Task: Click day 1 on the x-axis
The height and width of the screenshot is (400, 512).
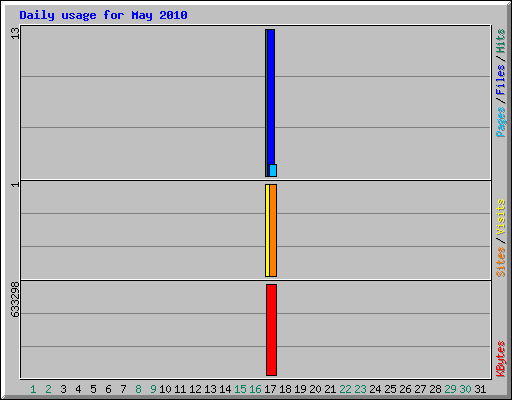Action: (x=33, y=389)
